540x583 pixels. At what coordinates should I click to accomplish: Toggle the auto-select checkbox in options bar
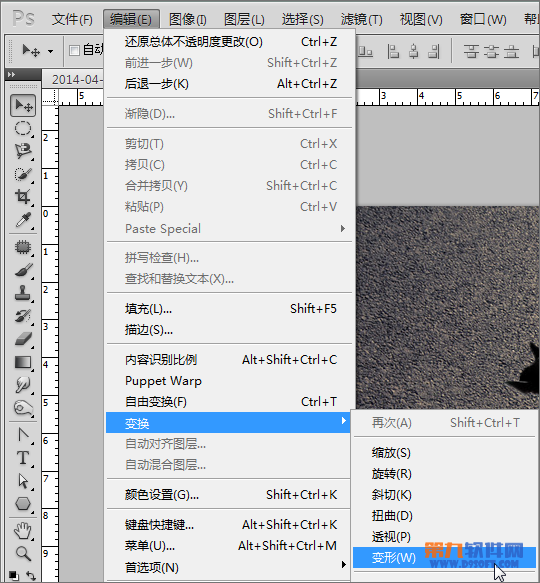pos(74,50)
